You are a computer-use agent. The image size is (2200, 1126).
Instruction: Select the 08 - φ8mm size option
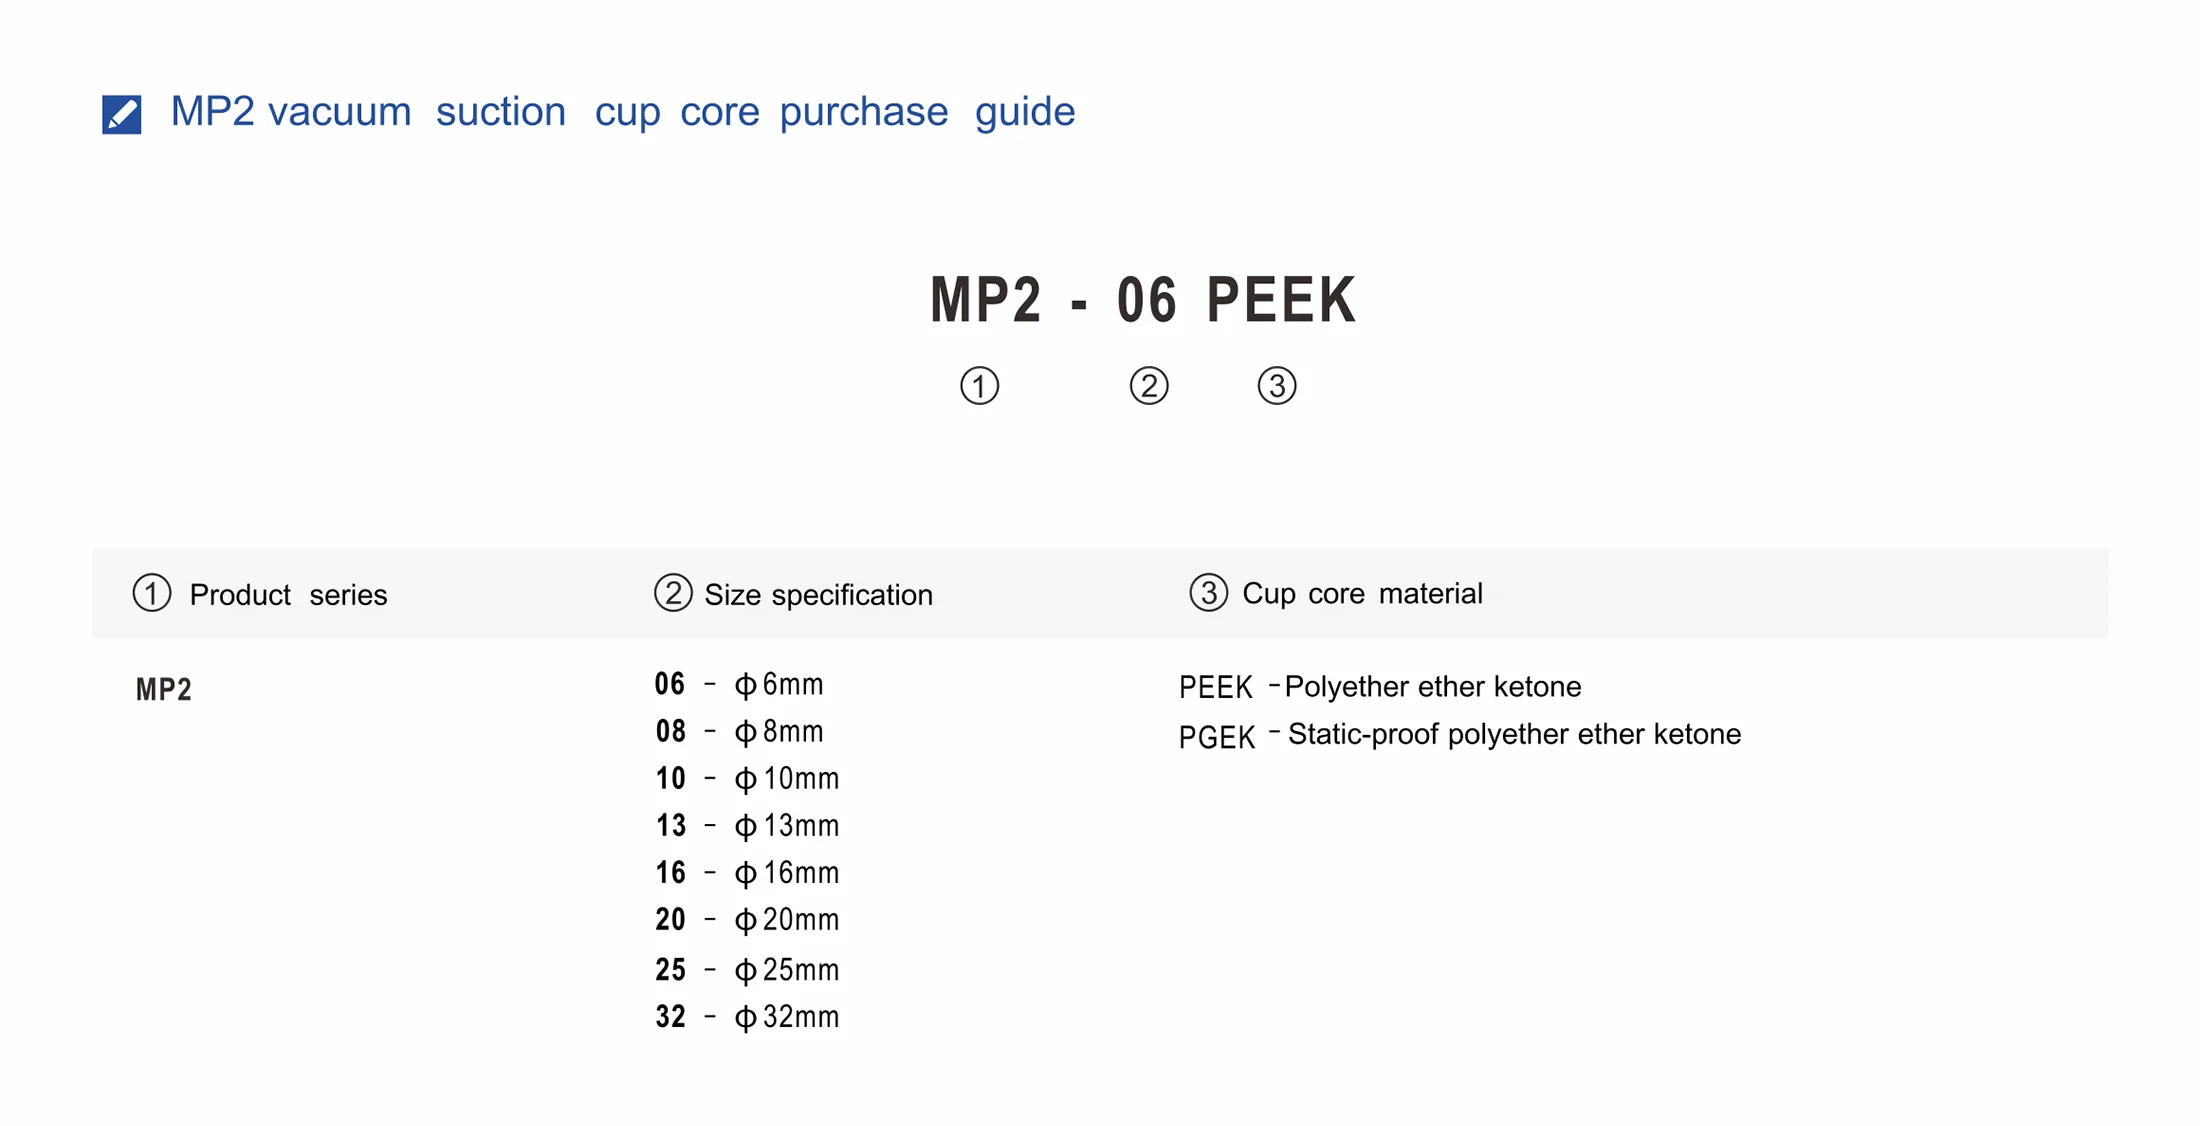coord(739,731)
